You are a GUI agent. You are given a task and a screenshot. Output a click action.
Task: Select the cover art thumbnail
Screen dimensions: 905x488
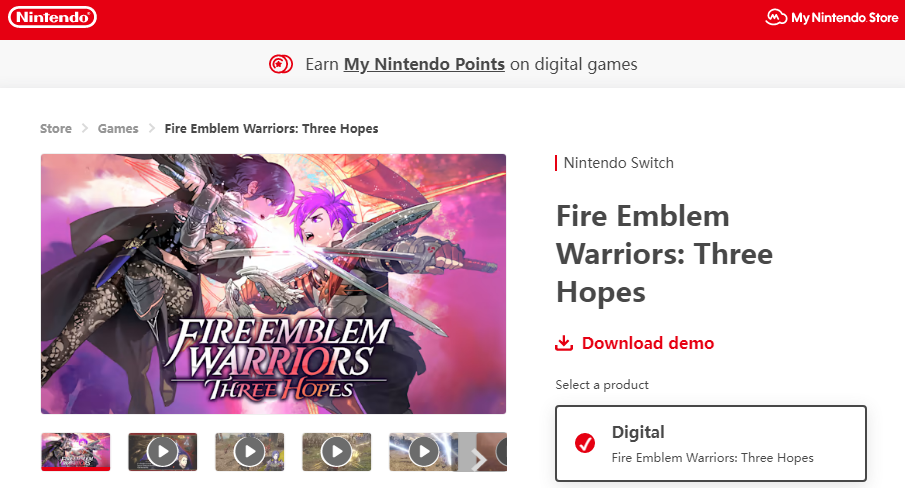tap(76, 452)
